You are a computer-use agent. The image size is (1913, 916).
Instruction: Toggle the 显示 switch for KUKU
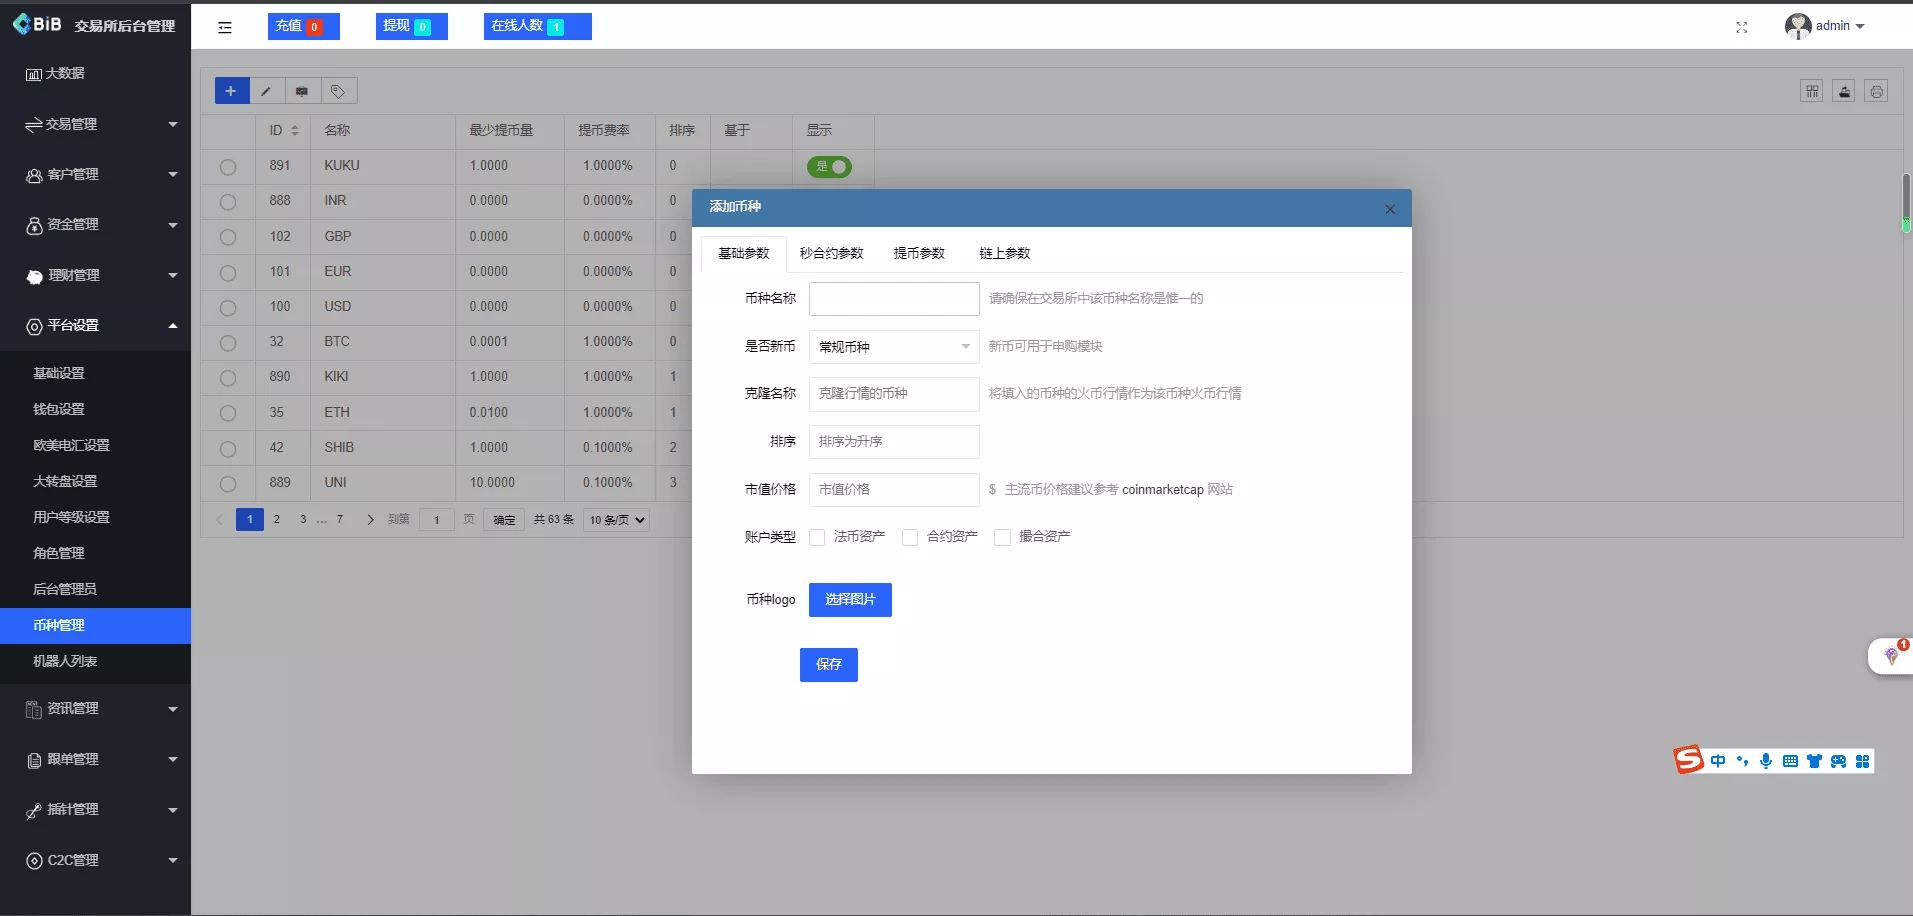[x=829, y=167]
